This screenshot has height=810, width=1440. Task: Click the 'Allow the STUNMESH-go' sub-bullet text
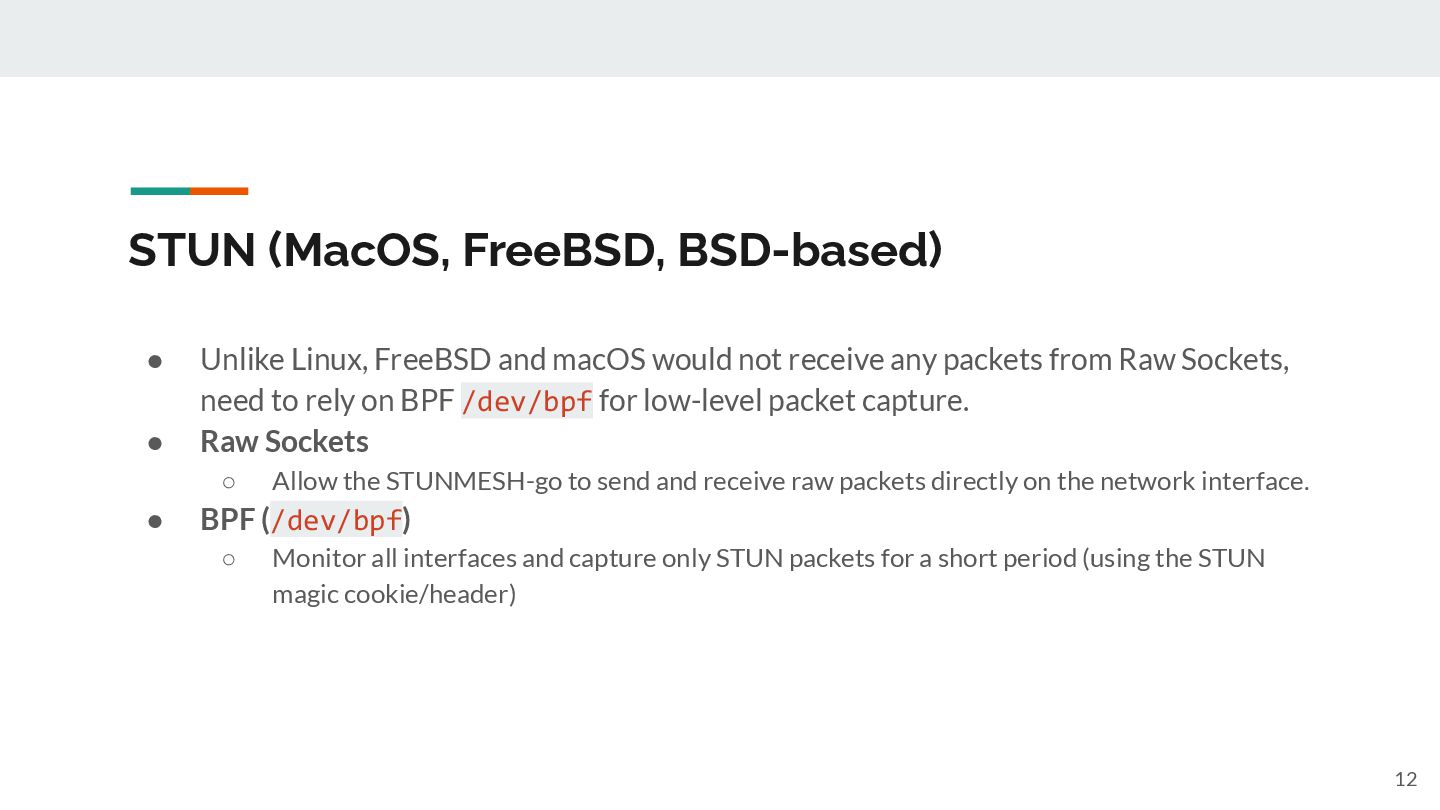(x=790, y=482)
